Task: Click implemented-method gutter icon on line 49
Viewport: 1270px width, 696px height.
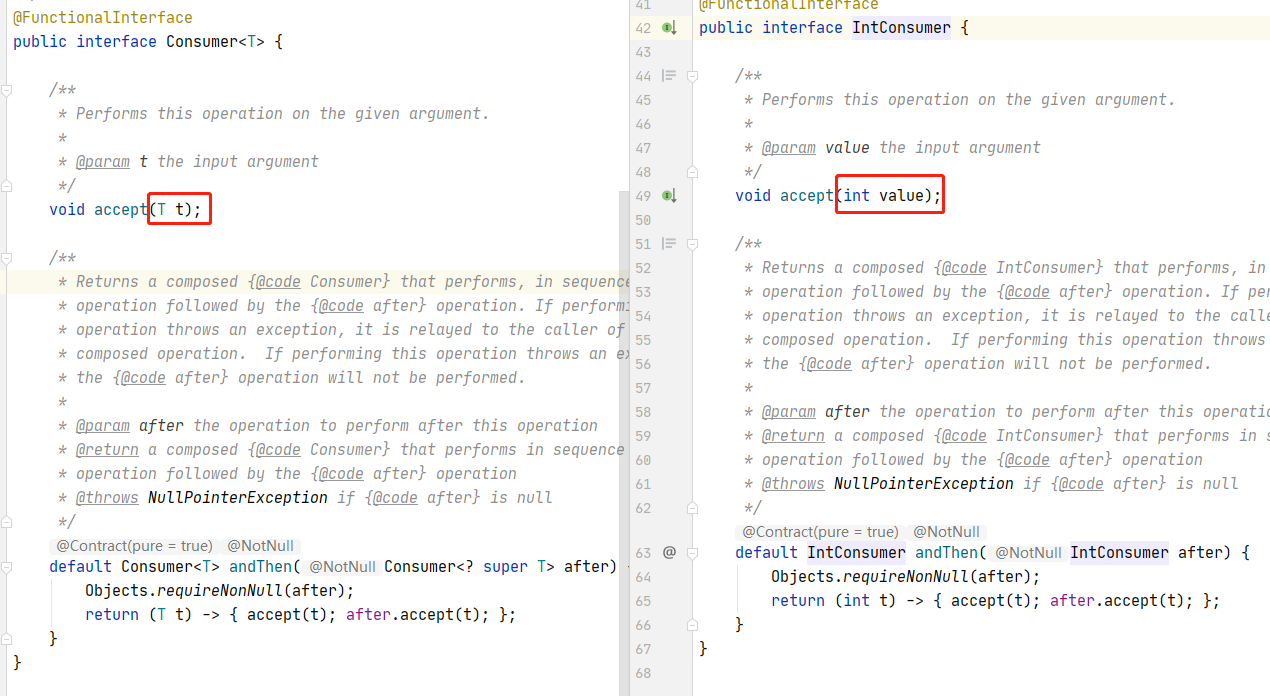Action: coord(669,196)
